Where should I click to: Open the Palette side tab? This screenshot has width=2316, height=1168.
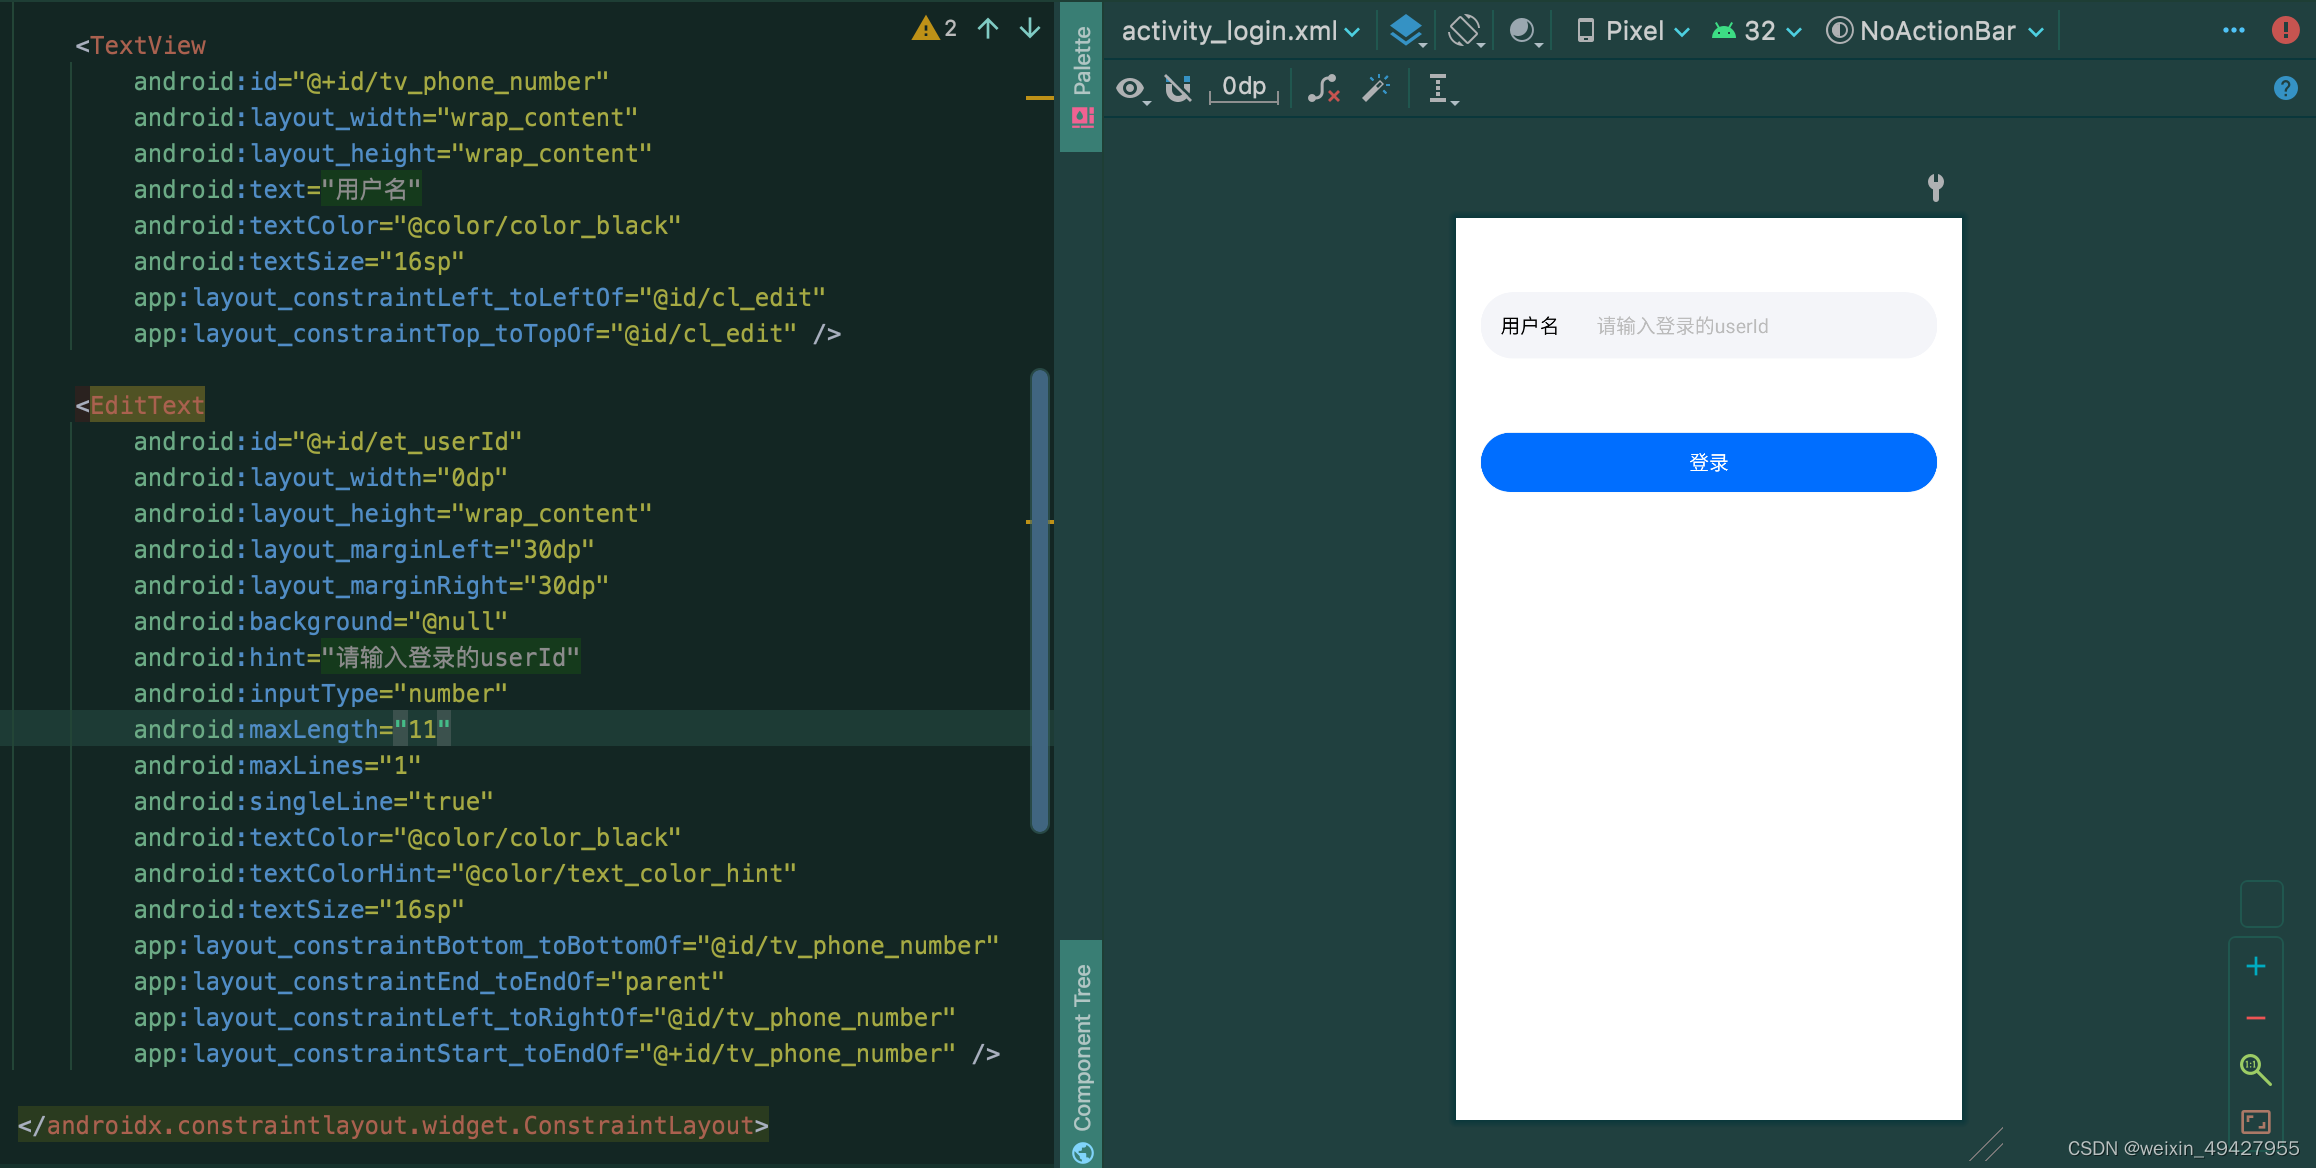coord(1082,75)
